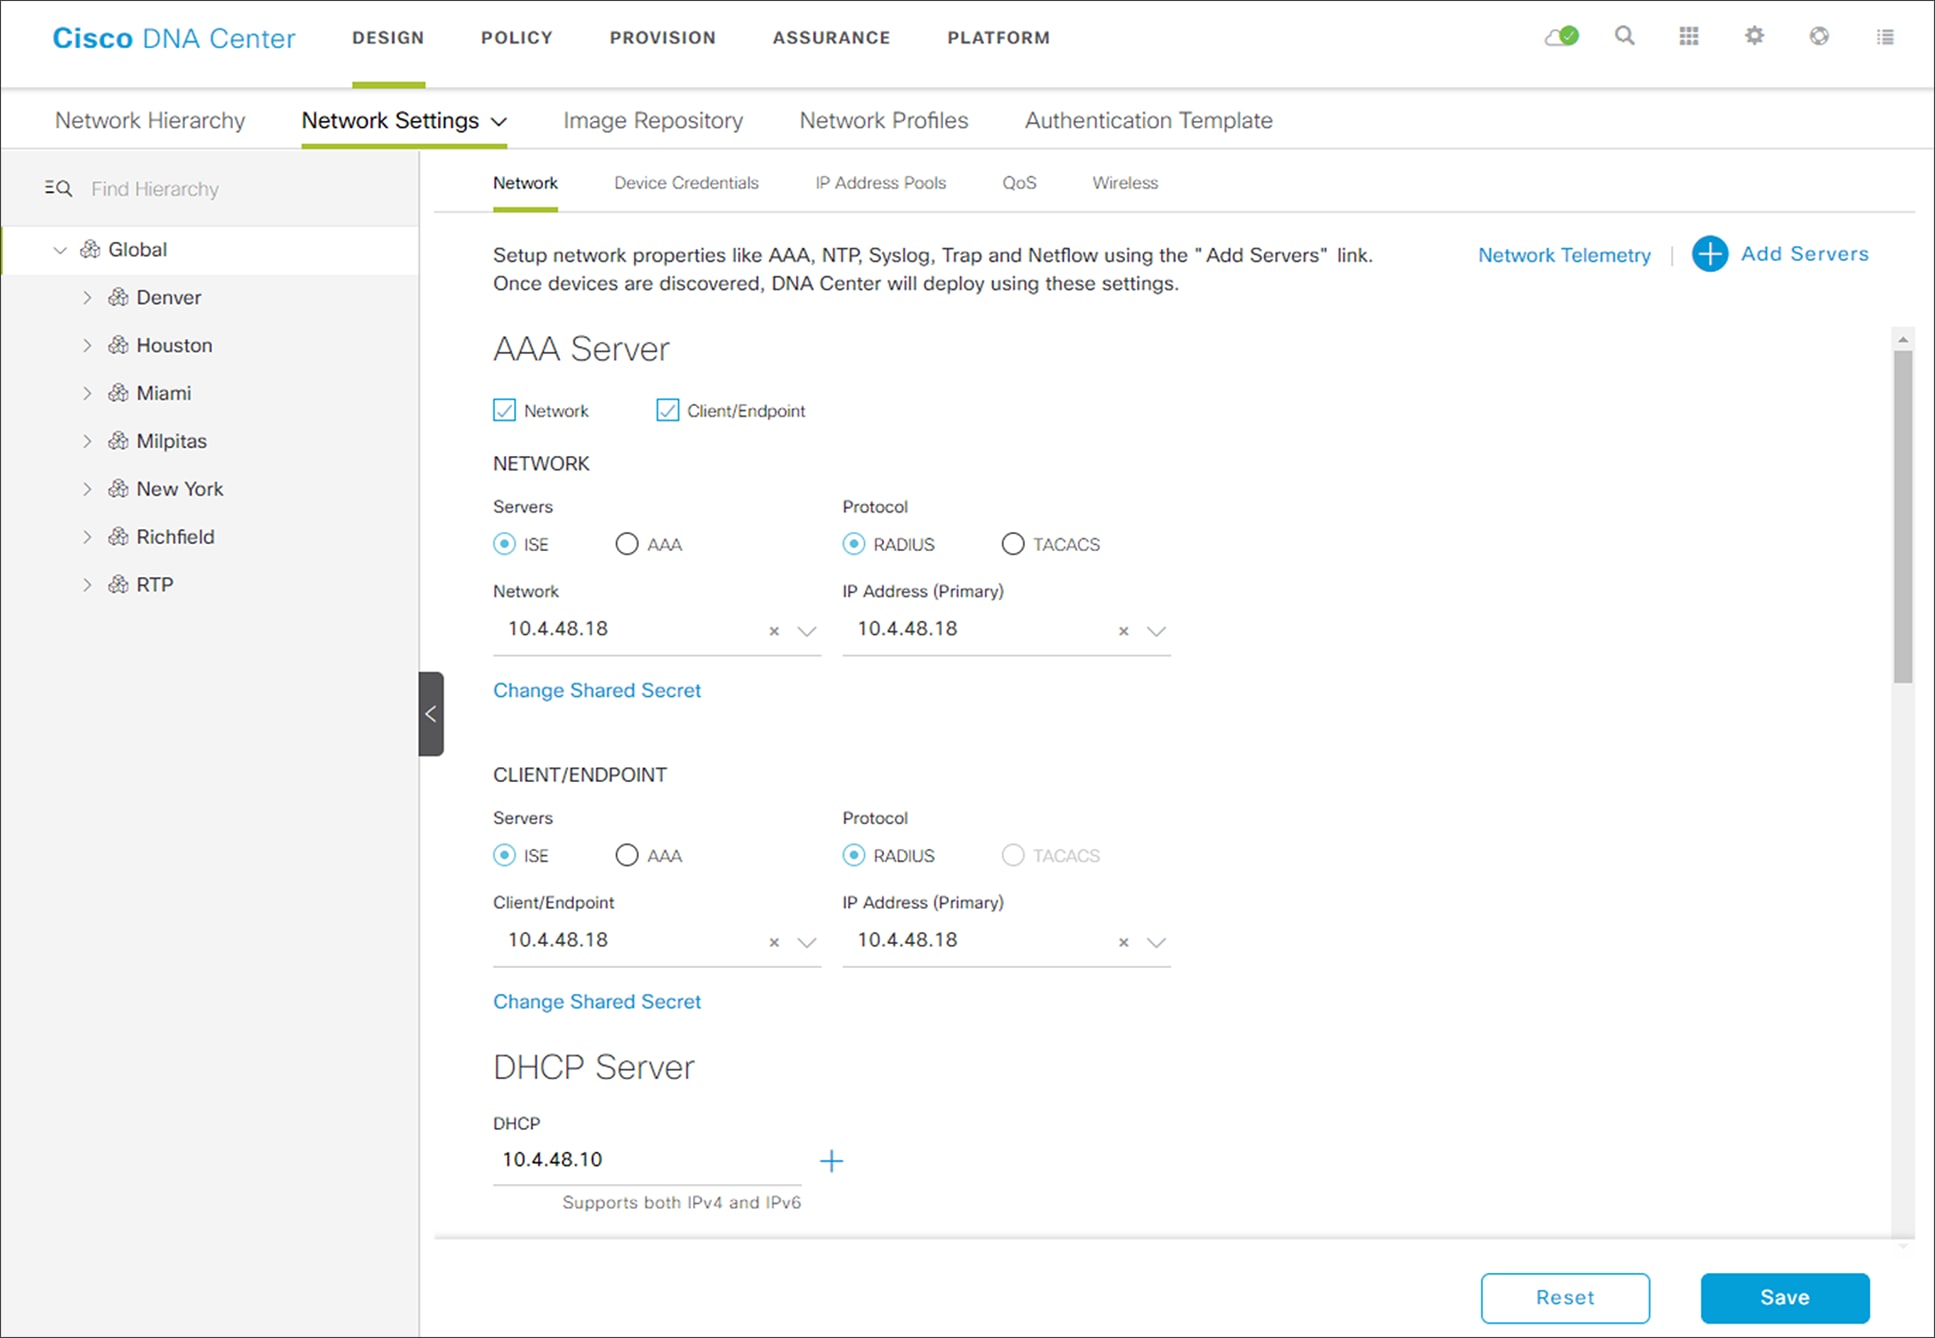
Task: Click the blue plus Add Servers icon
Action: pyautogui.click(x=1710, y=254)
